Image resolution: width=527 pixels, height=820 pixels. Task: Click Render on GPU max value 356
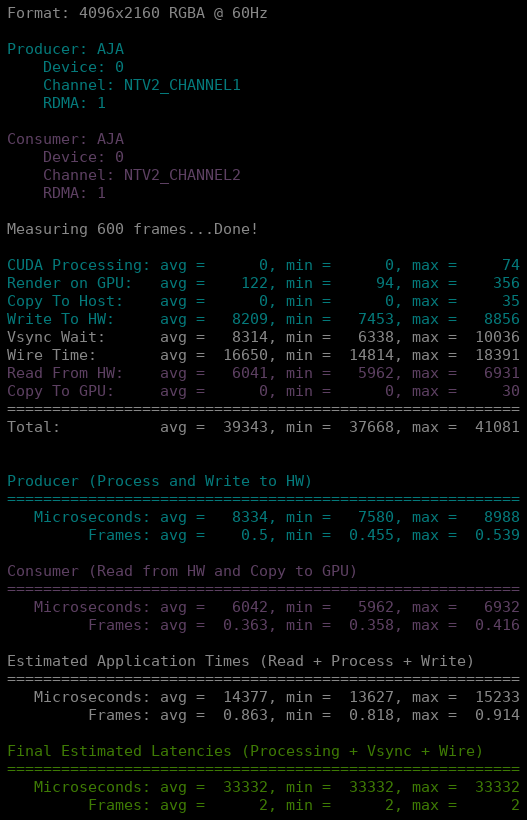(506, 283)
